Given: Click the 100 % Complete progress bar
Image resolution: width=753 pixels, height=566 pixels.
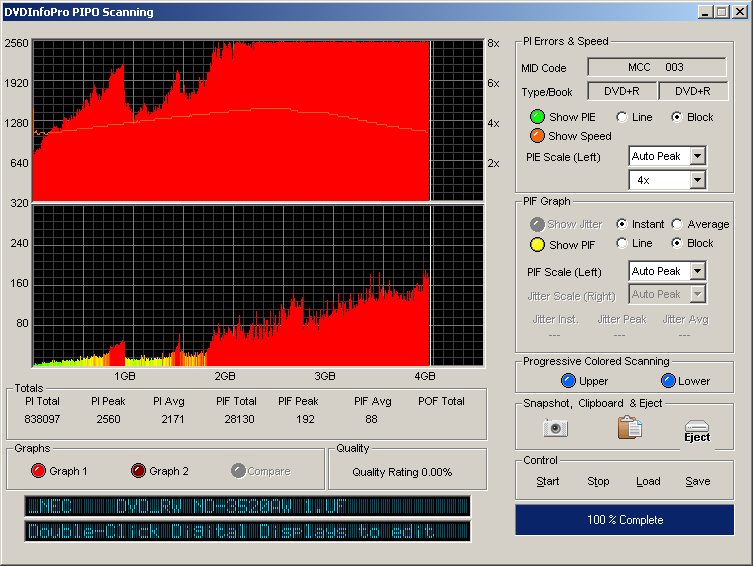Looking at the screenshot, I should [x=624, y=520].
